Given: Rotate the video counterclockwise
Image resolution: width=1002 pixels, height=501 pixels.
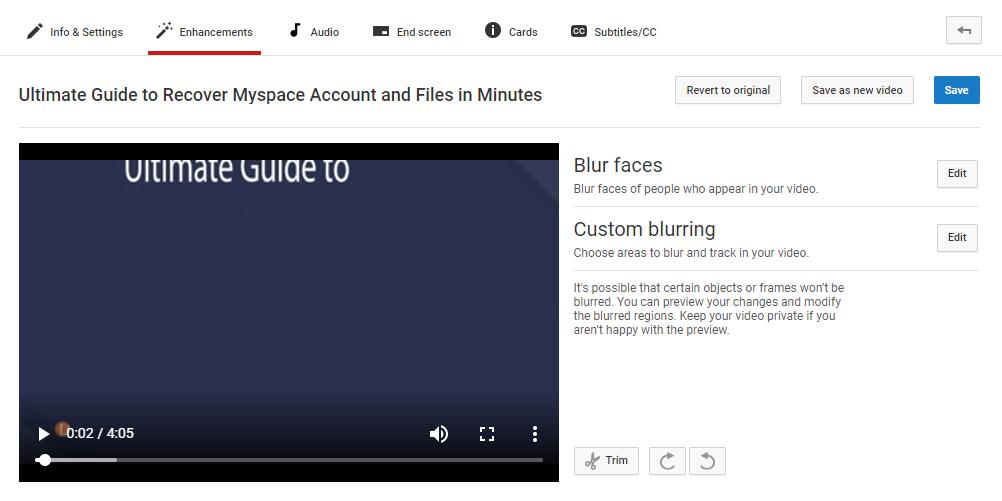Looking at the screenshot, I should [707, 461].
